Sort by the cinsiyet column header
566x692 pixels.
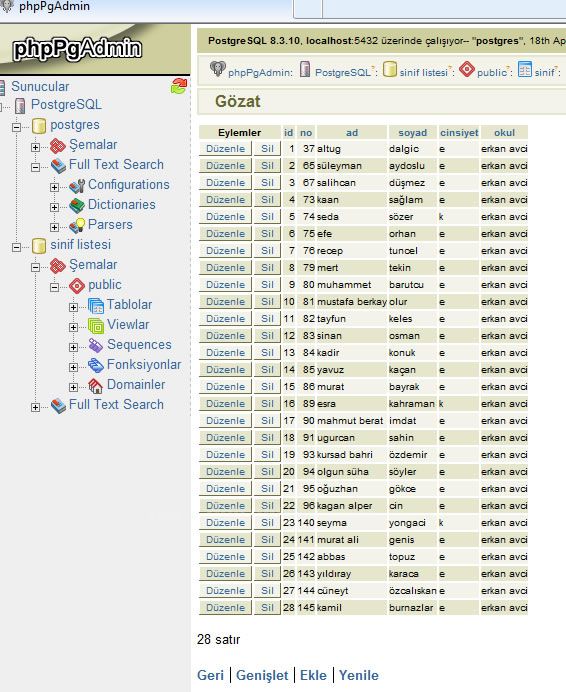459,132
